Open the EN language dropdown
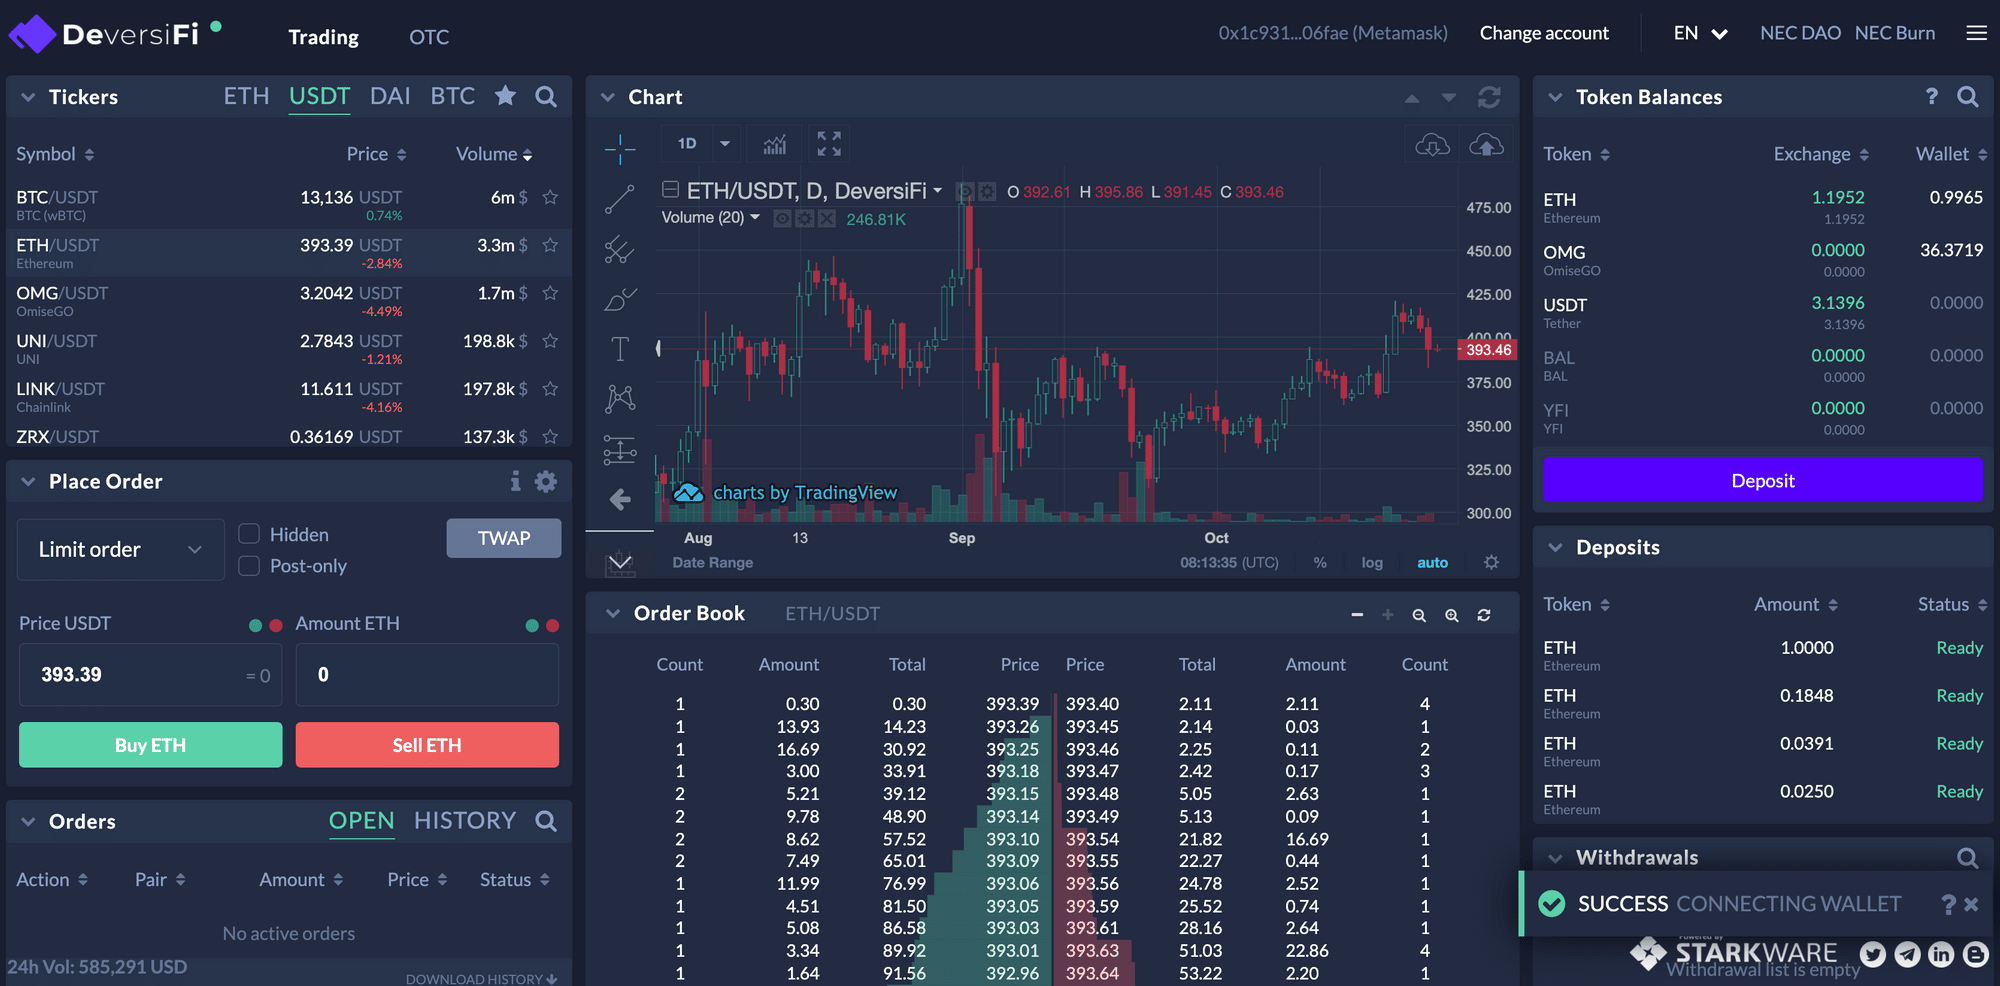Image resolution: width=2000 pixels, height=986 pixels. [1700, 33]
